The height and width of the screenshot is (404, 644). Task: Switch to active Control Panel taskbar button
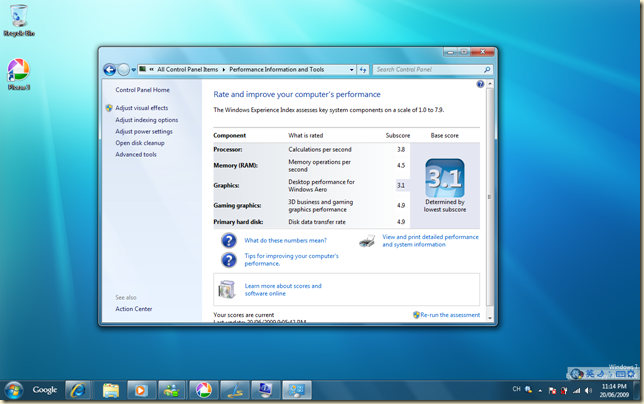pyautogui.click(x=297, y=390)
